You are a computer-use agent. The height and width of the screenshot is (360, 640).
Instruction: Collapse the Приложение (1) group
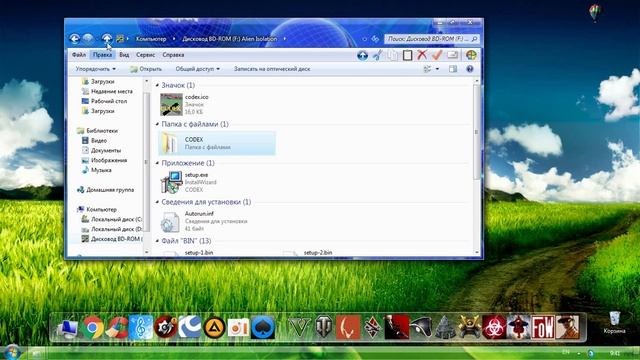pos(158,163)
